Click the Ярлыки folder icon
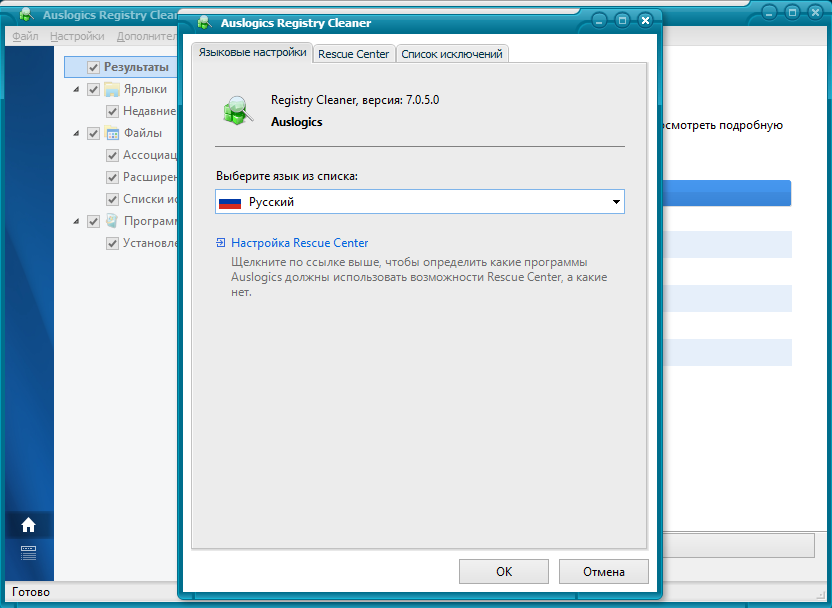832x608 pixels. click(x=112, y=89)
